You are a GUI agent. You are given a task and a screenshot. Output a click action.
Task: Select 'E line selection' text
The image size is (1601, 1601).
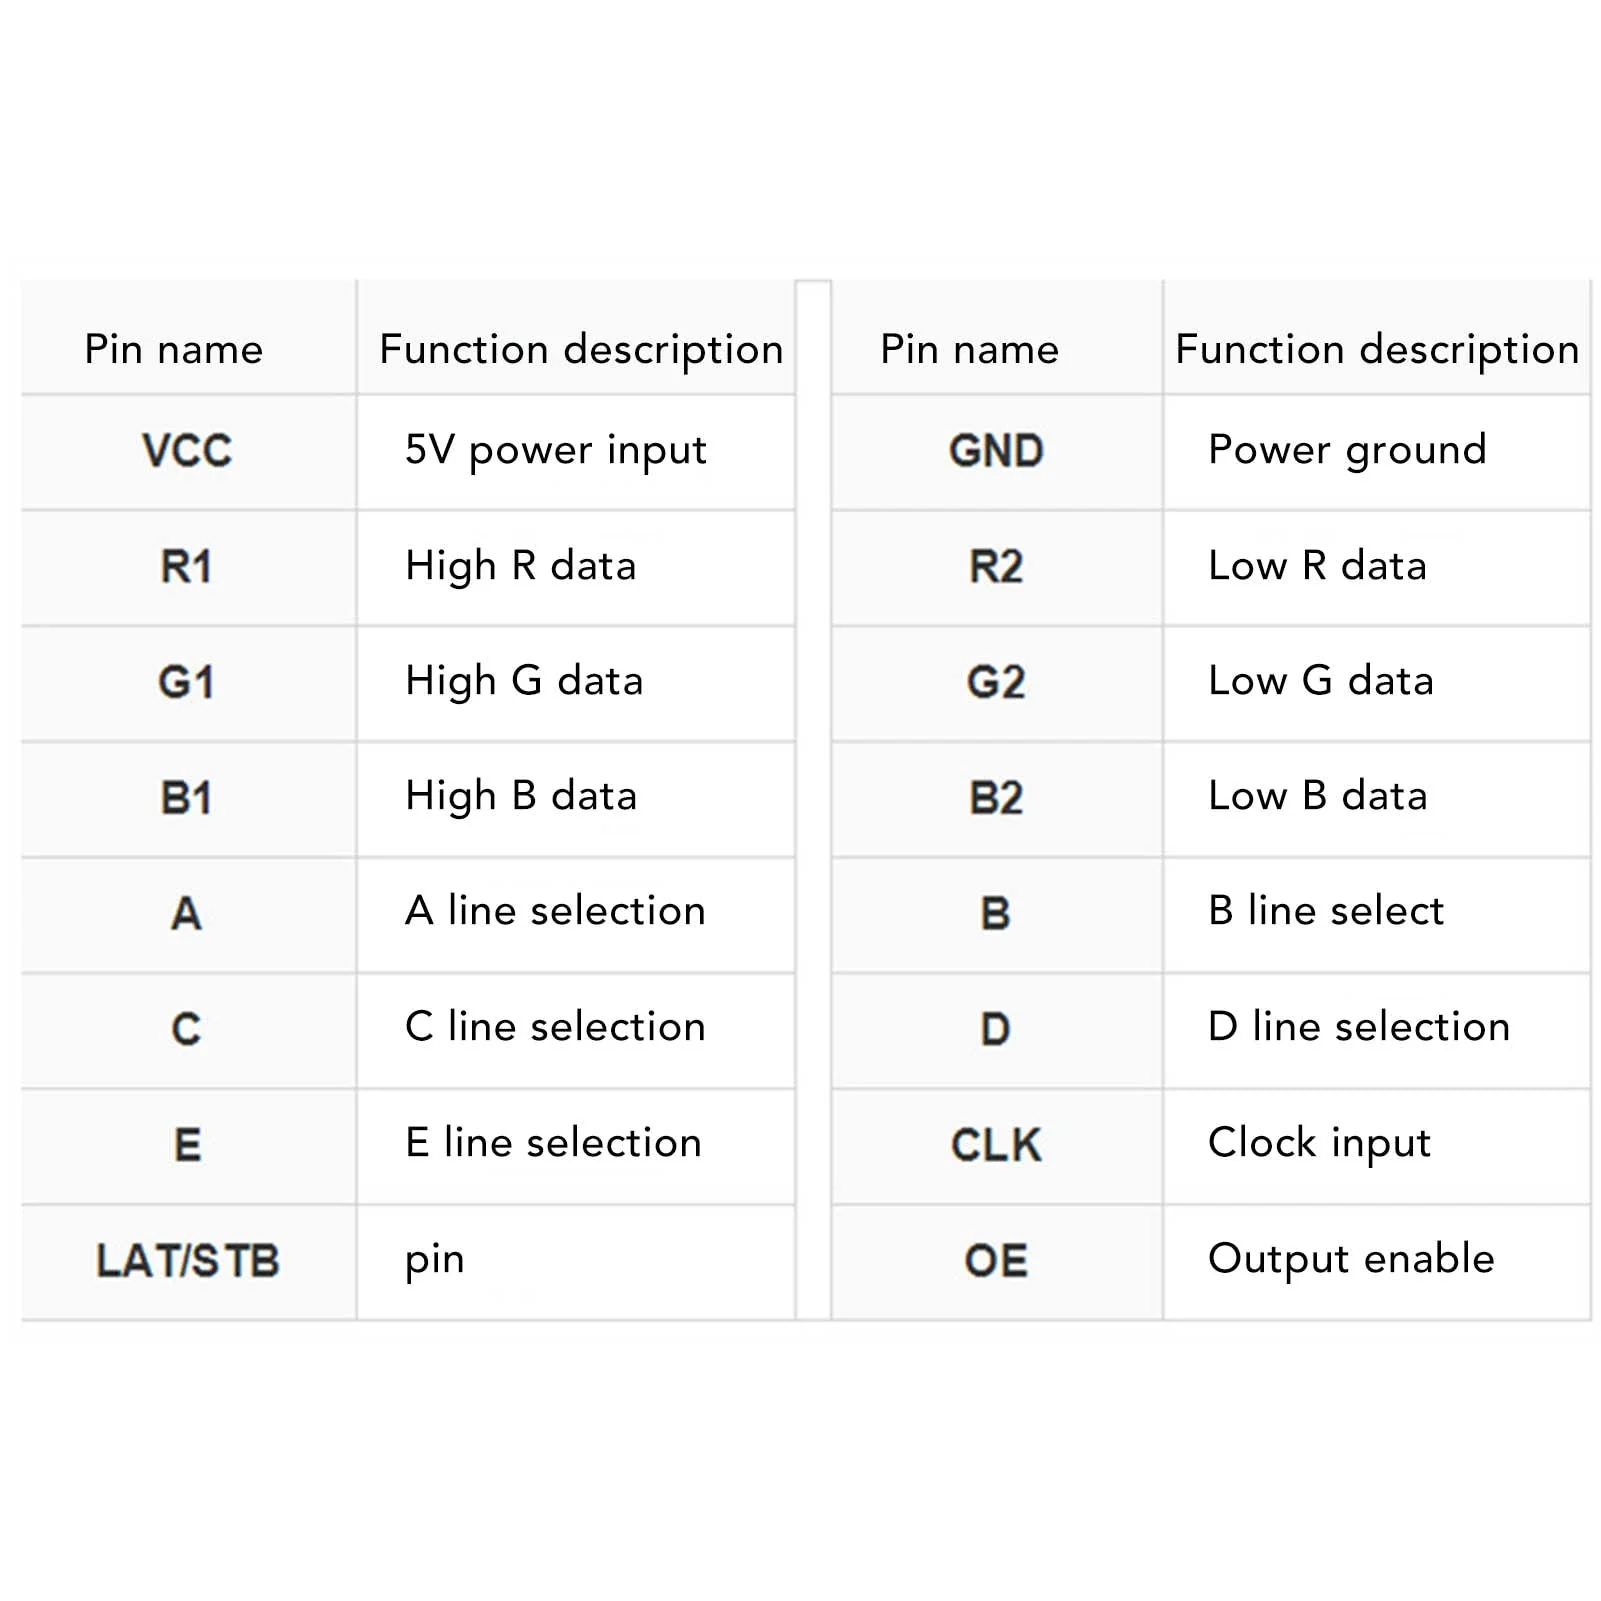coord(554,1143)
